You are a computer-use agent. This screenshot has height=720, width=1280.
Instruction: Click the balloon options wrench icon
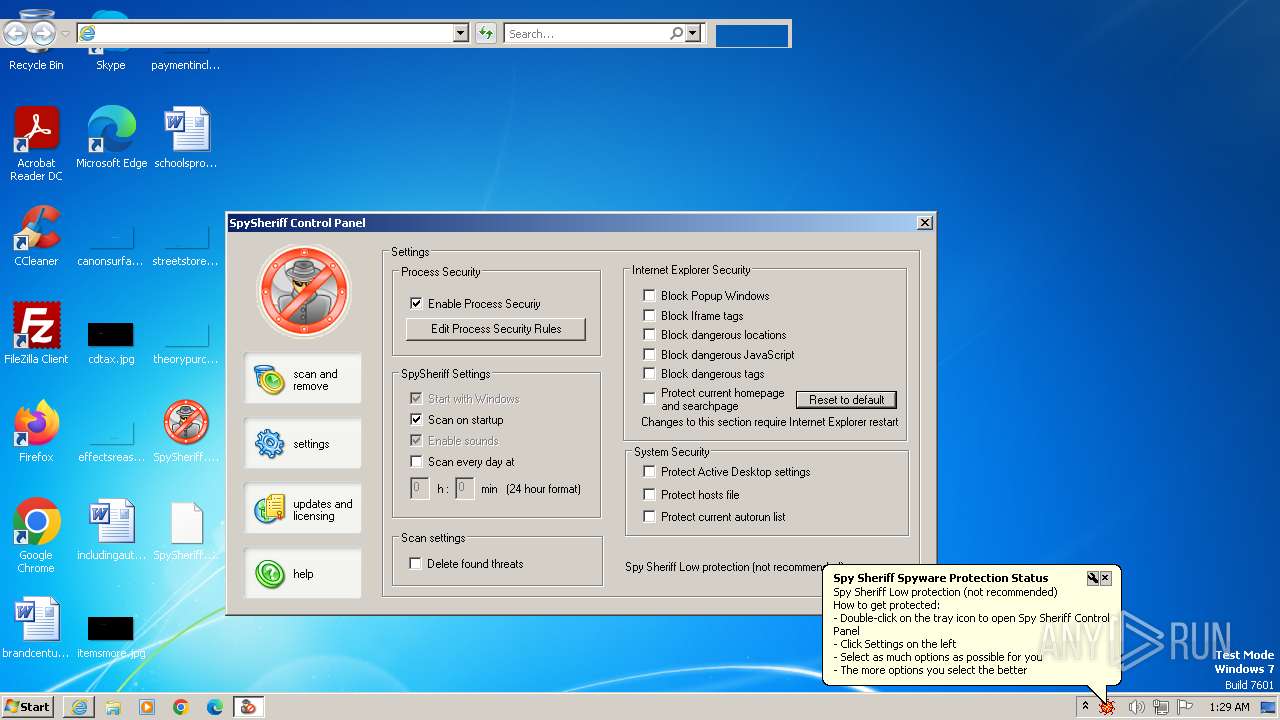1093,578
